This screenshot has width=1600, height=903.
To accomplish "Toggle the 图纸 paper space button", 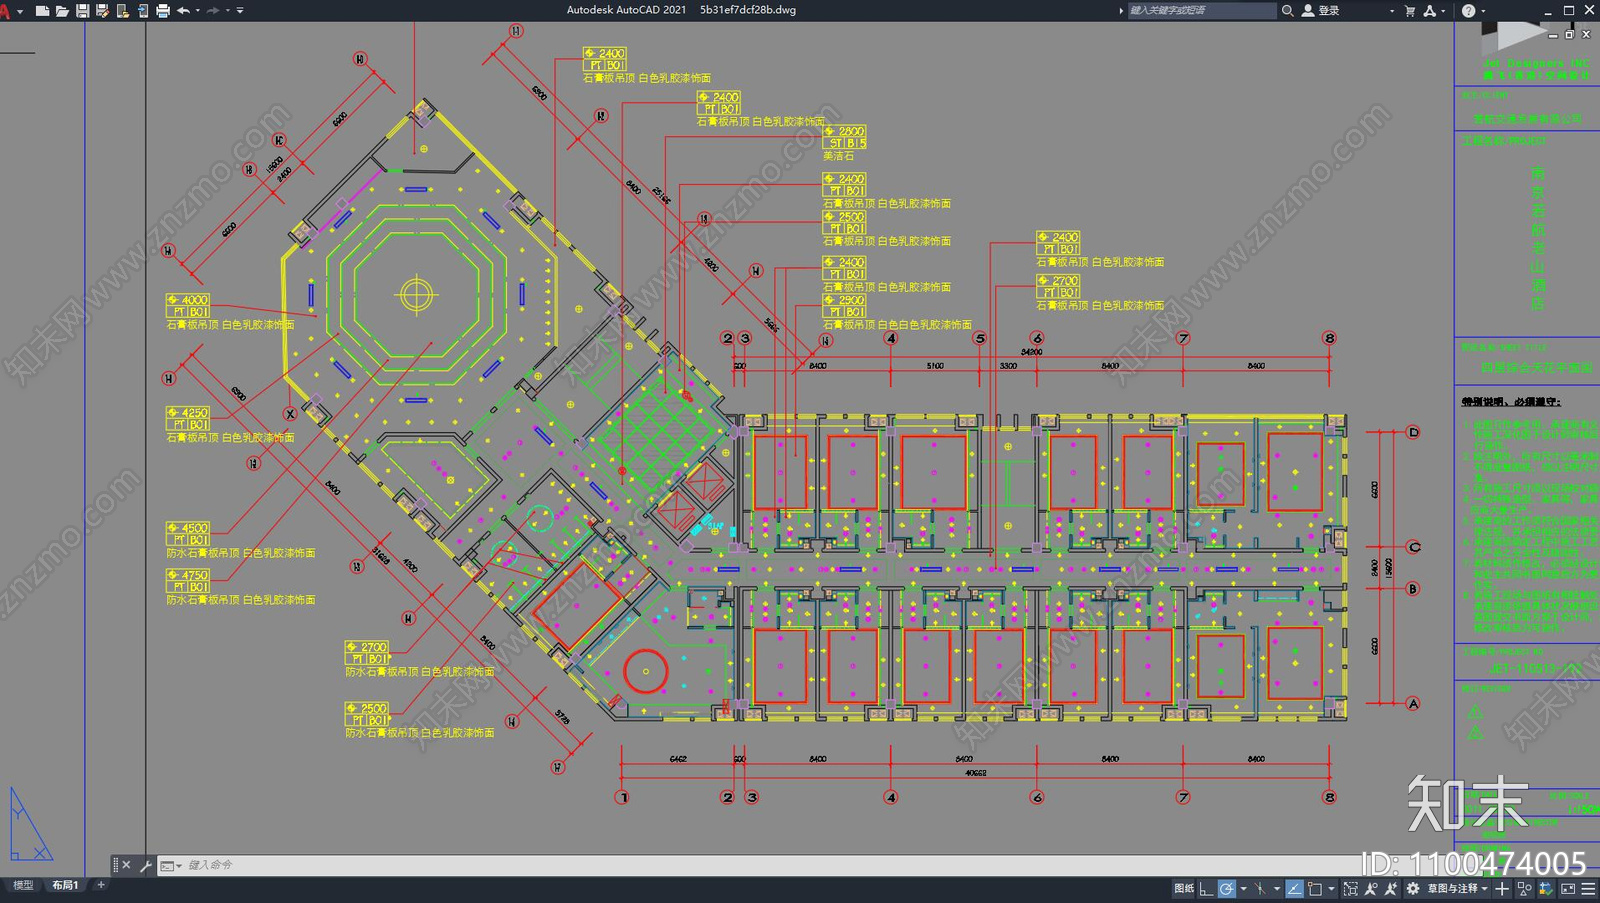I will point(1184,888).
